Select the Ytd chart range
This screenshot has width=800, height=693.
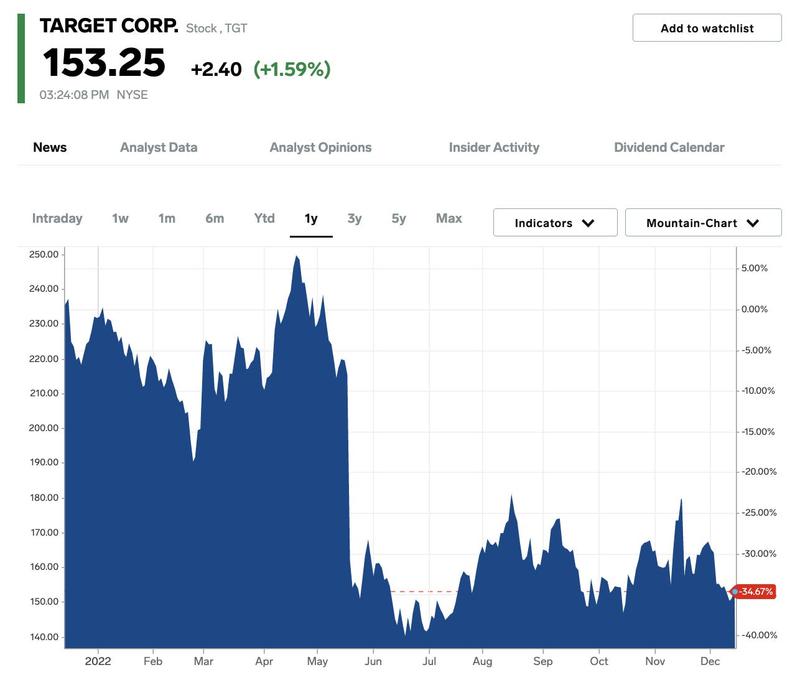264,218
